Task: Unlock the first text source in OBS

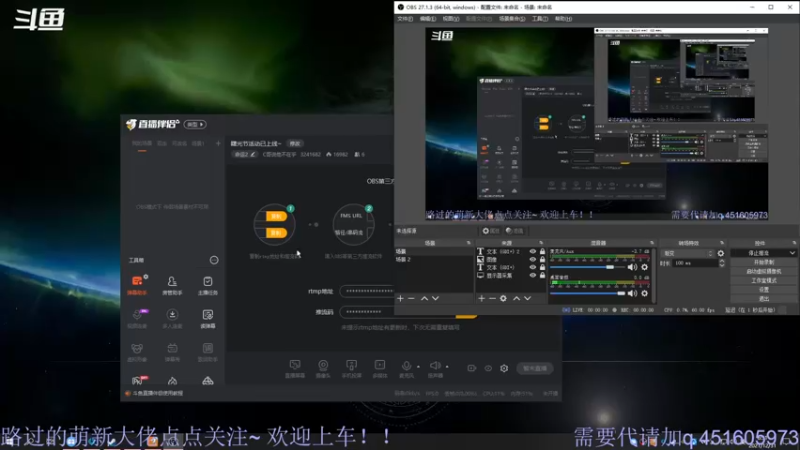Action: [x=542, y=252]
